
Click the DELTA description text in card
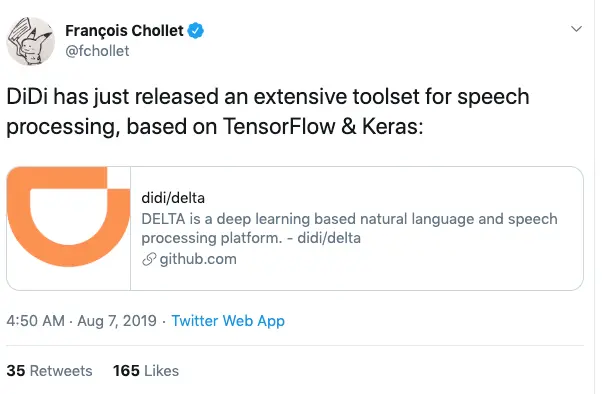pos(349,228)
